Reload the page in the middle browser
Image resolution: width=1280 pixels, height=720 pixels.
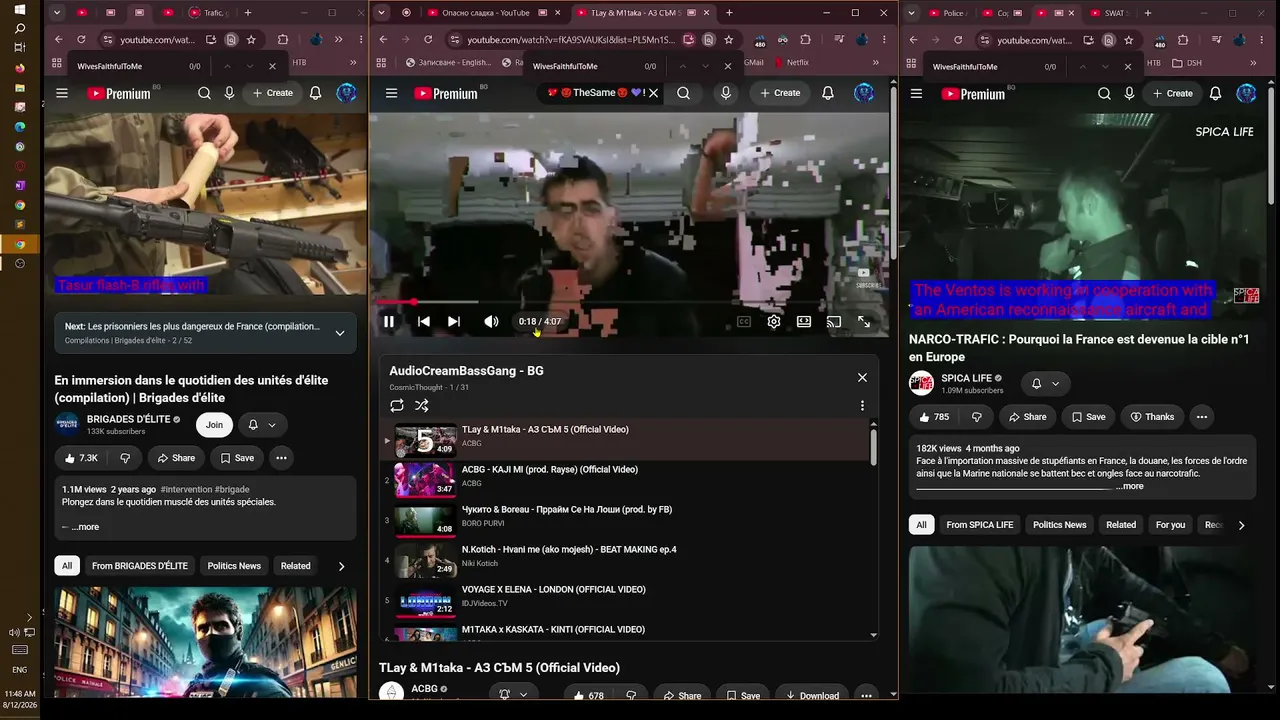[x=428, y=40]
